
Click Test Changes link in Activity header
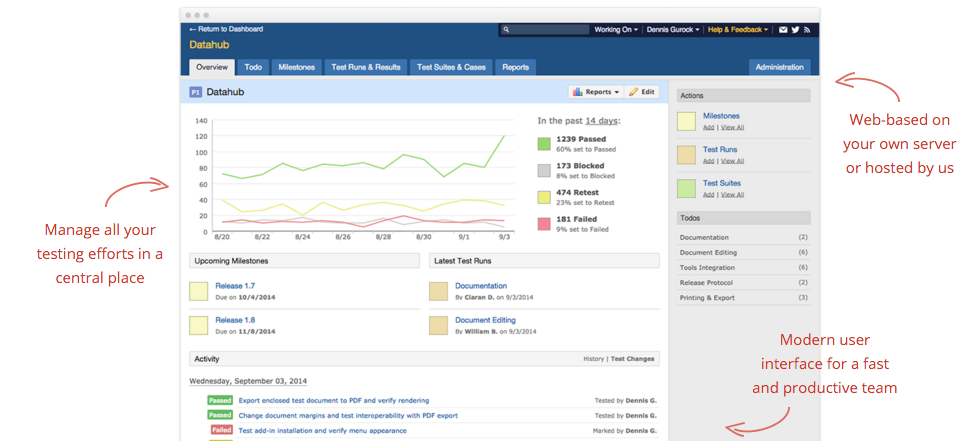[632, 359]
